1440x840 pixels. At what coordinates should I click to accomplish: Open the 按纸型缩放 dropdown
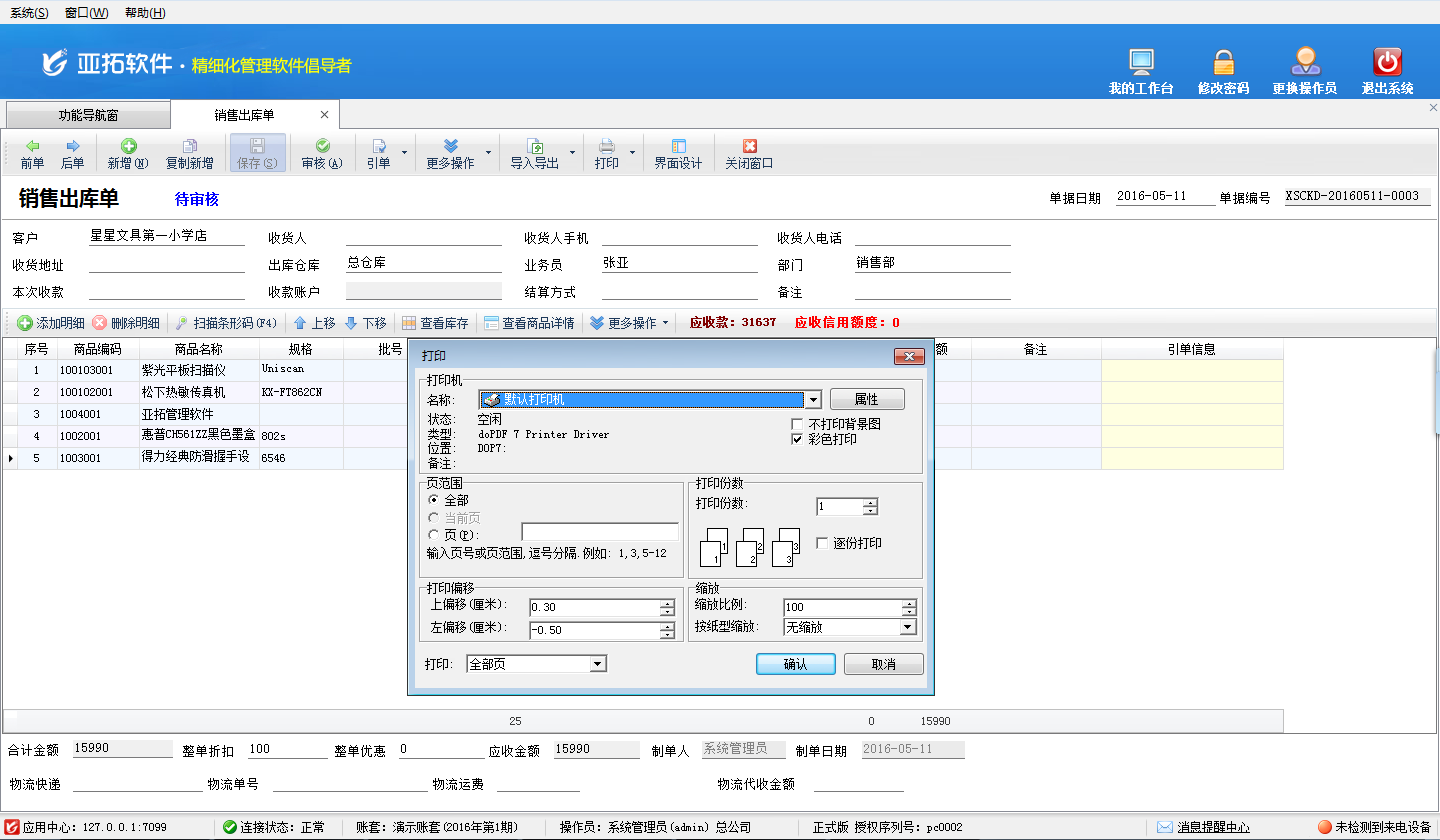(908, 628)
